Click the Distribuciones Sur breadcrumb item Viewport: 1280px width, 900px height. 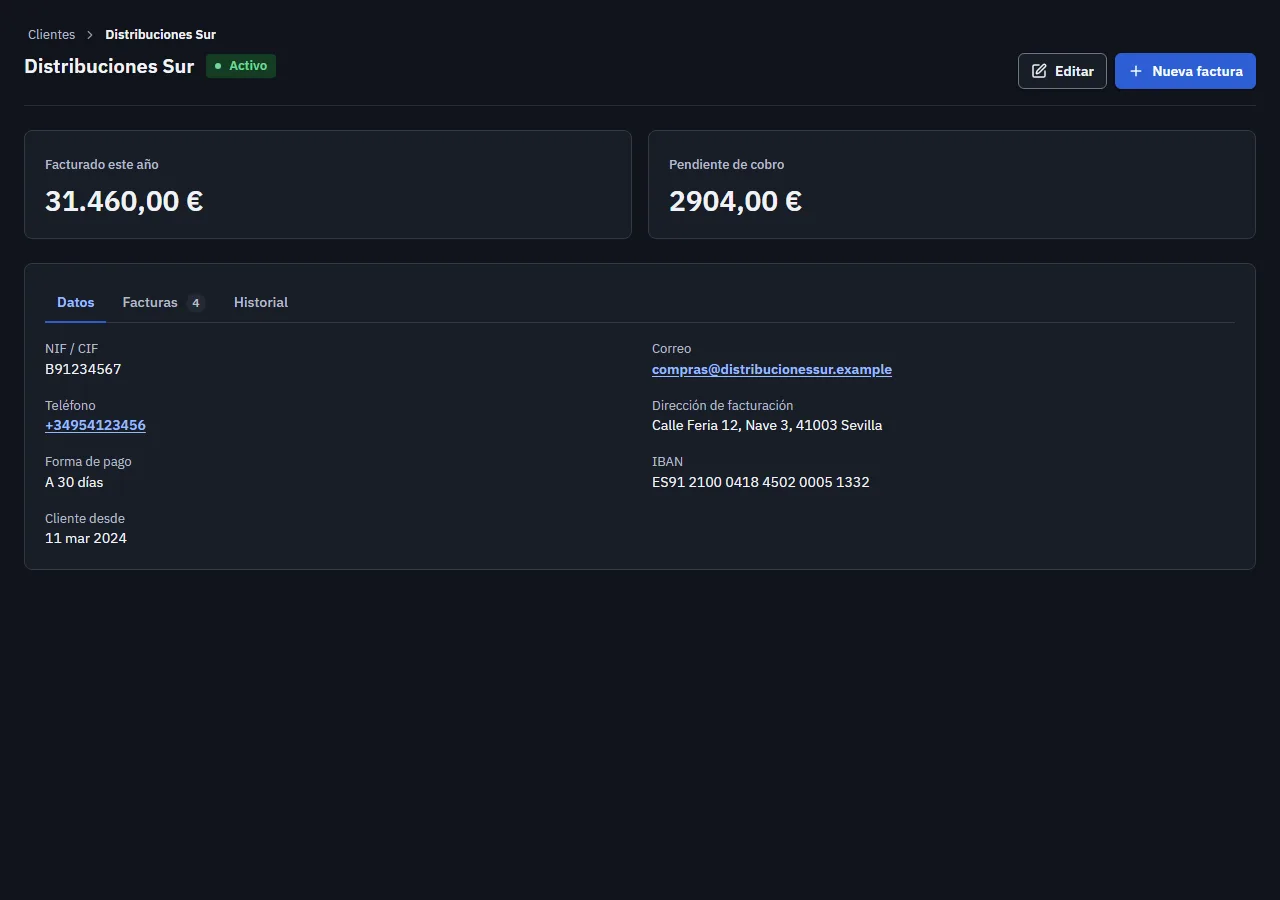pos(160,35)
